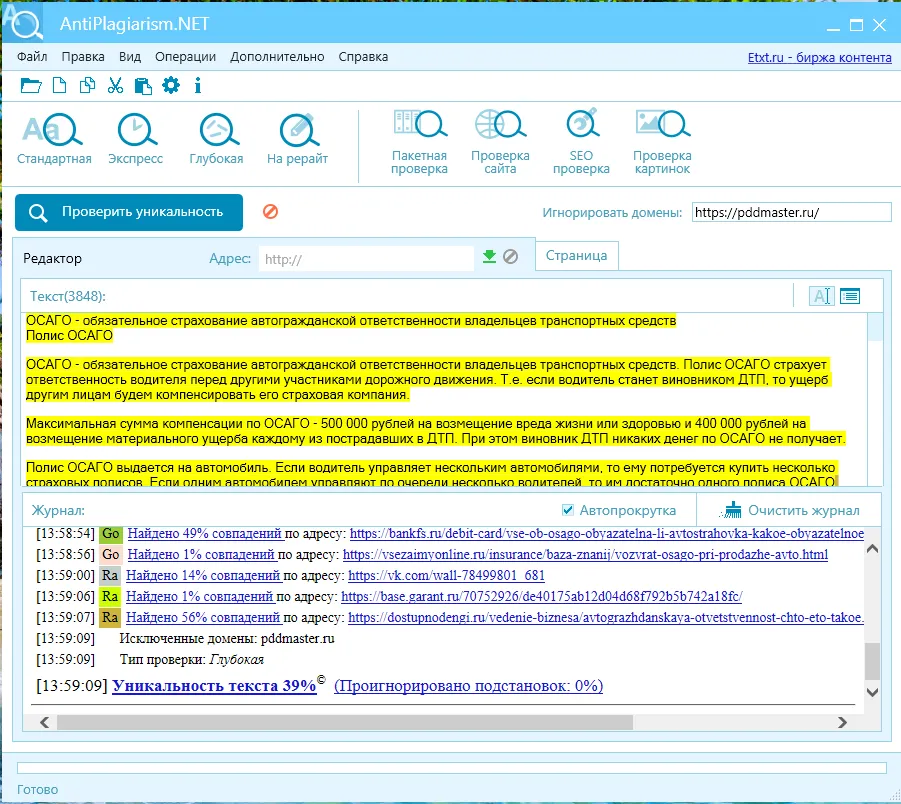Open the Файл menu
The height and width of the screenshot is (804, 901).
click(32, 57)
